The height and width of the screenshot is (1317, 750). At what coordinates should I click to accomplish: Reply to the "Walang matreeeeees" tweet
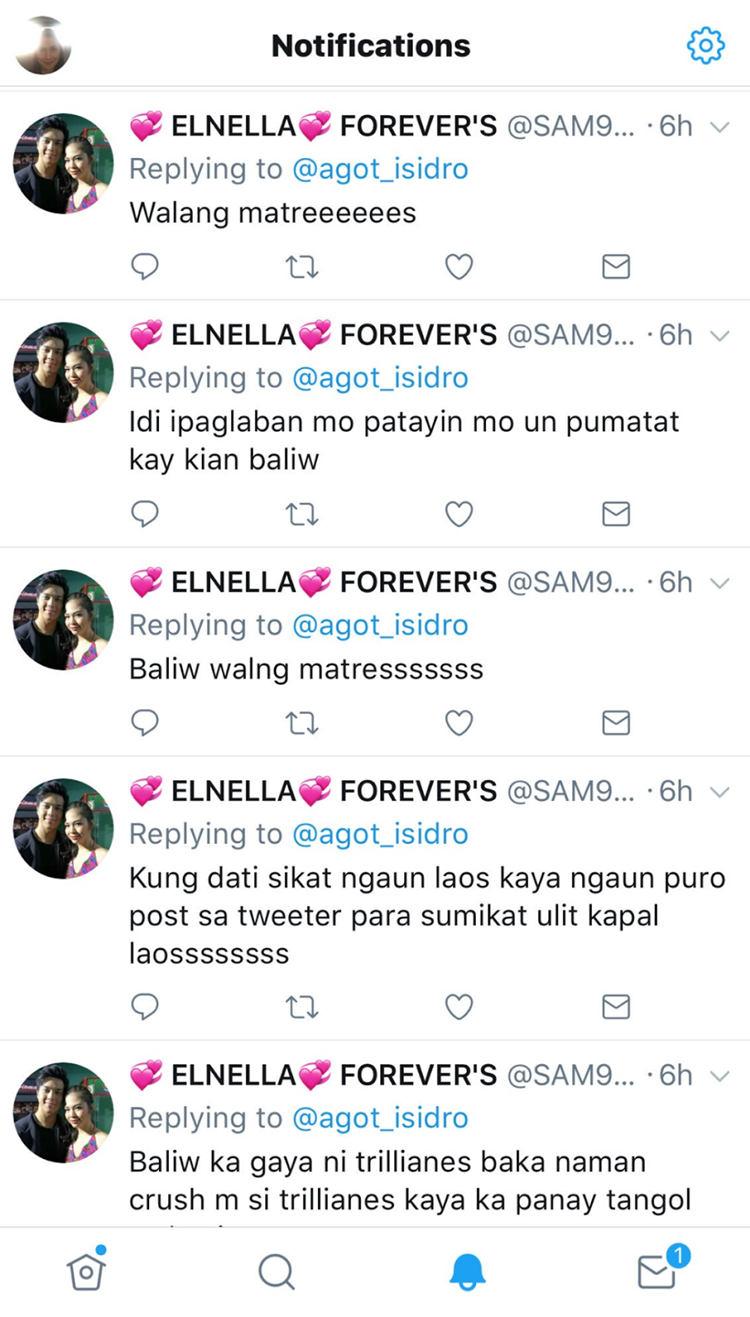tap(145, 266)
